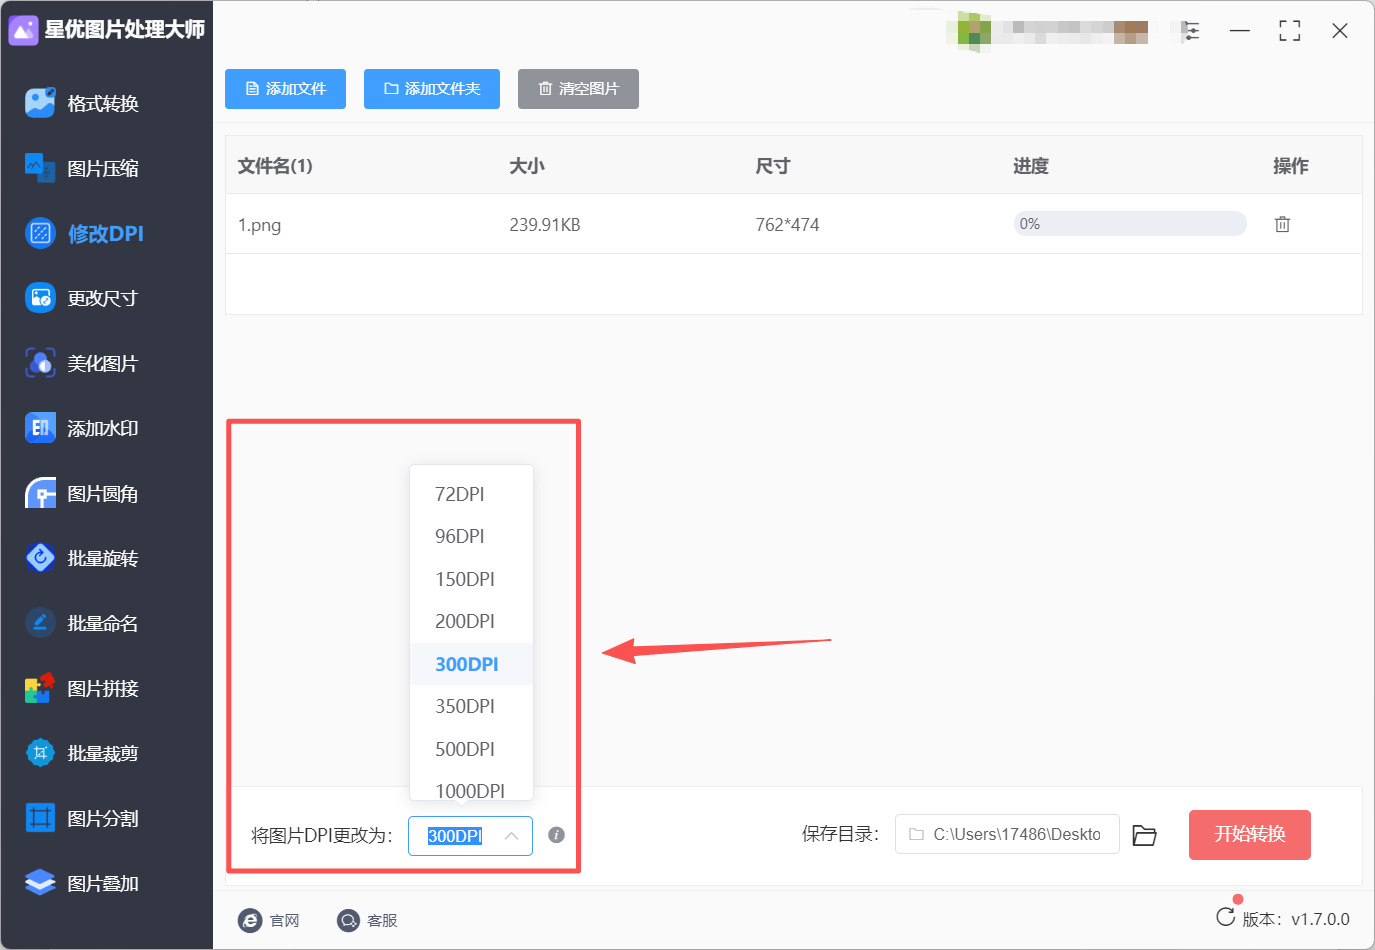Show DPI info tooltip icon
This screenshot has height=950, width=1375.
(557, 835)
